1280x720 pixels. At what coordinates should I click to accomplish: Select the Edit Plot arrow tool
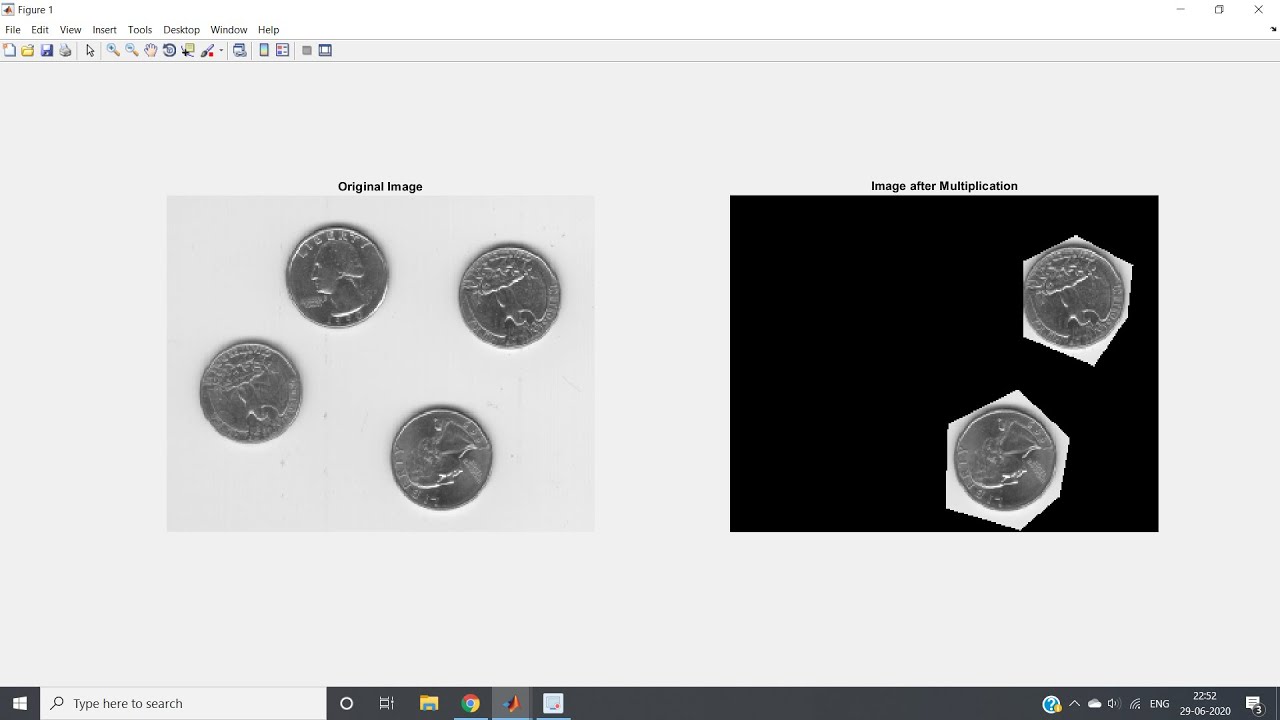(x=90, y=50)
